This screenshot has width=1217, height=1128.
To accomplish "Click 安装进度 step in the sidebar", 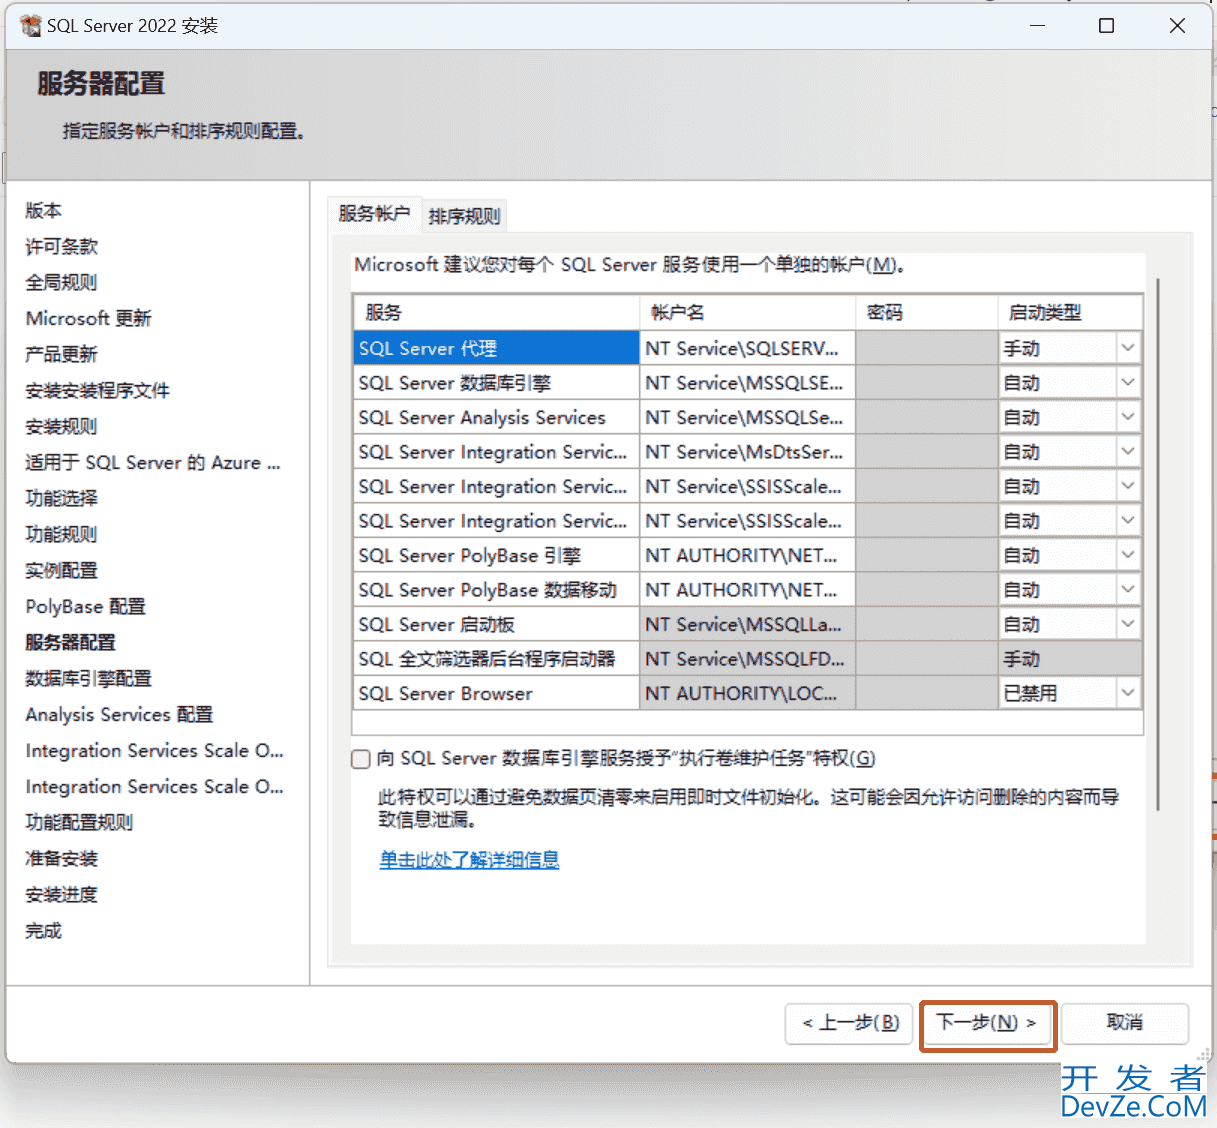I will click(x=62, y=894).
